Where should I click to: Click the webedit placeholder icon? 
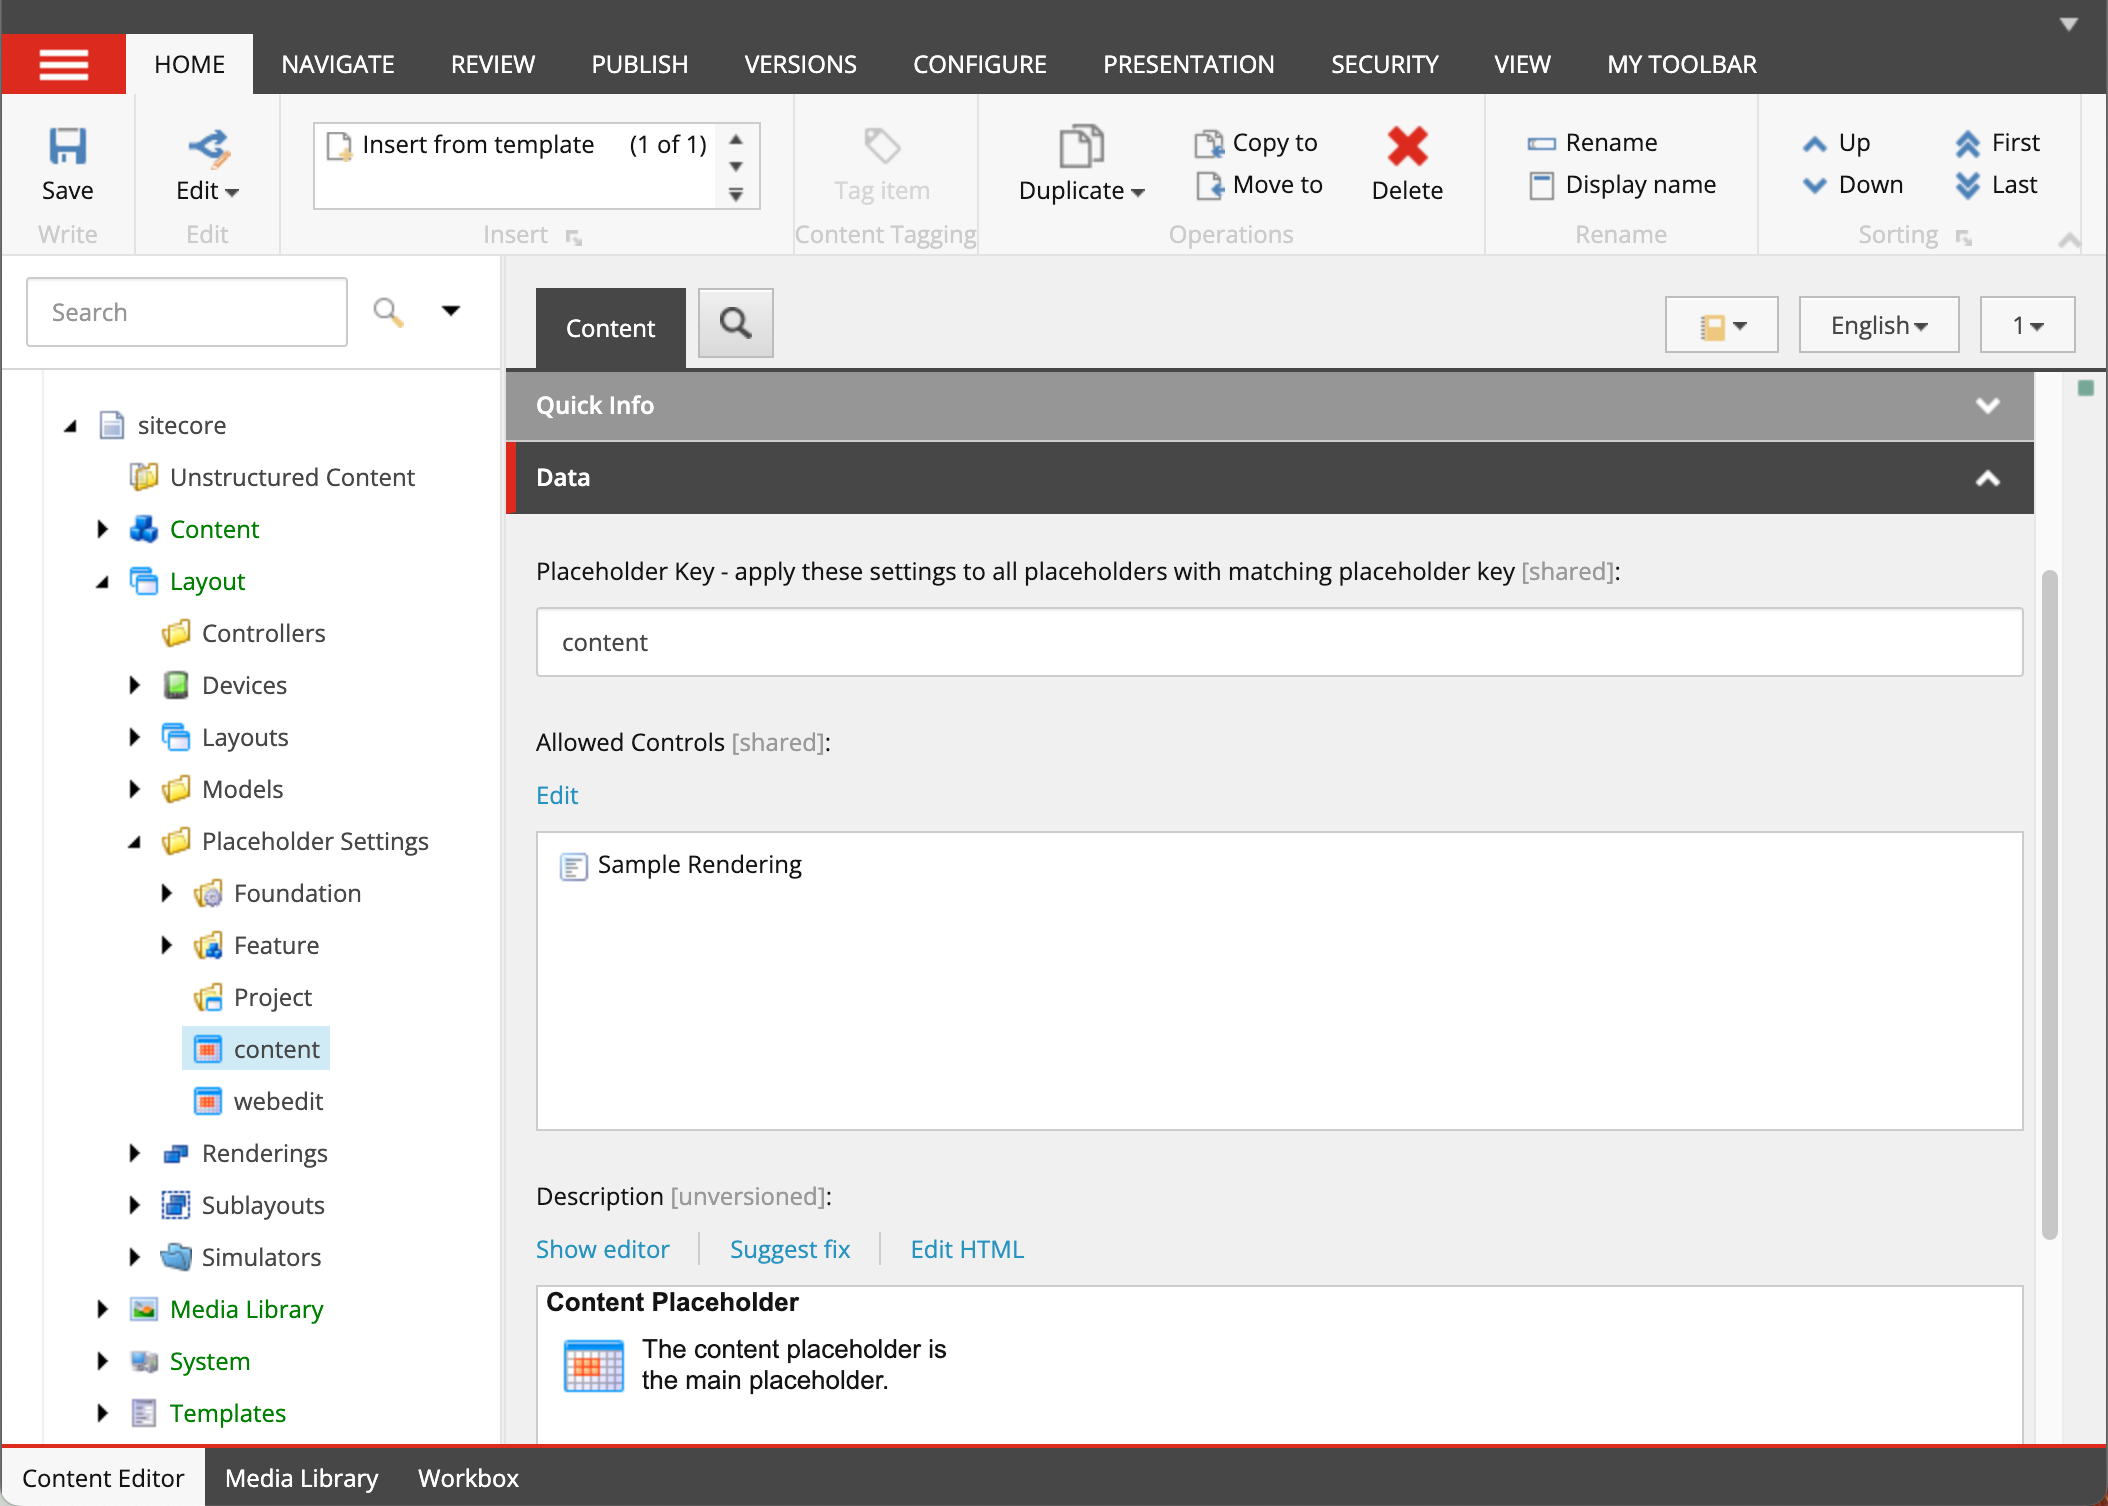[208, 1101]
